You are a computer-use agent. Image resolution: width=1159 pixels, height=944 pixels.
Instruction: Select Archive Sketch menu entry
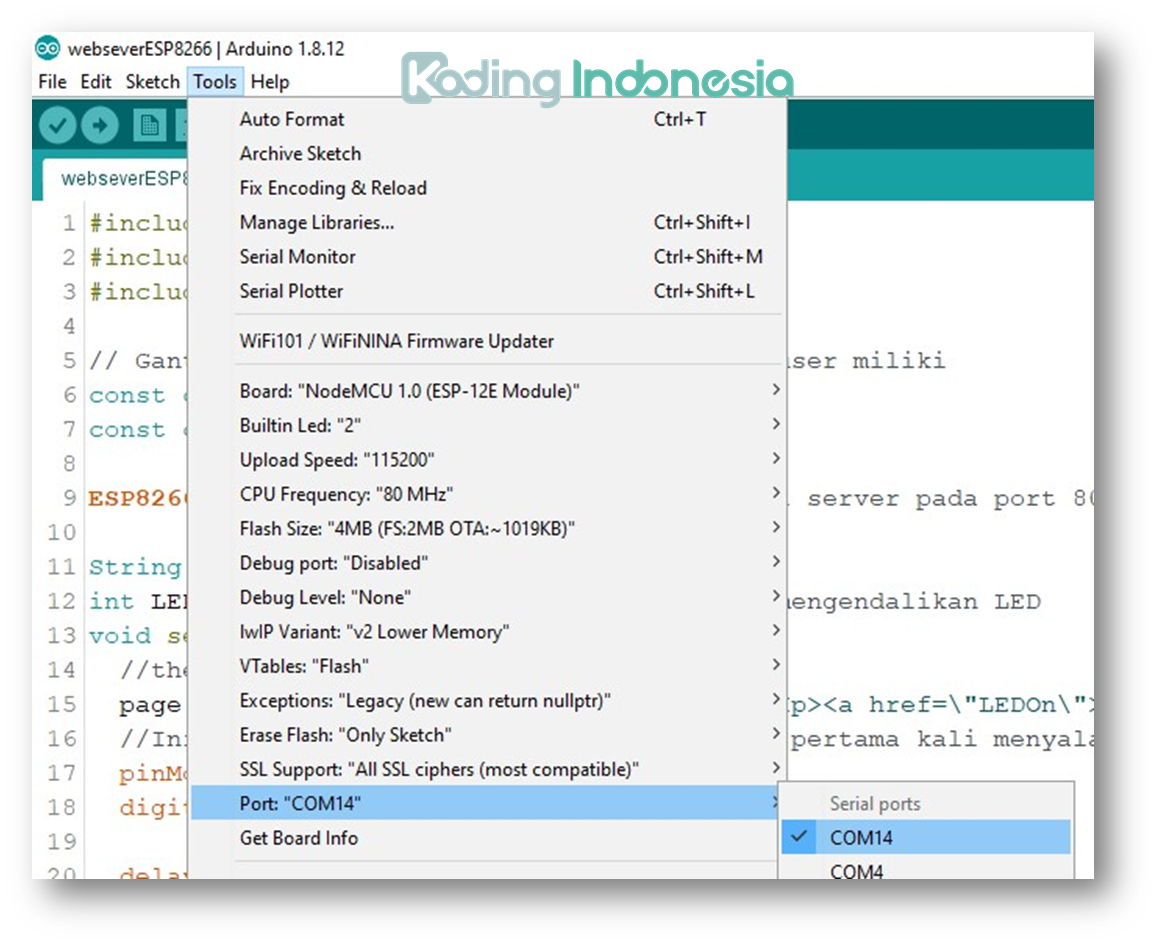(488, 153)
